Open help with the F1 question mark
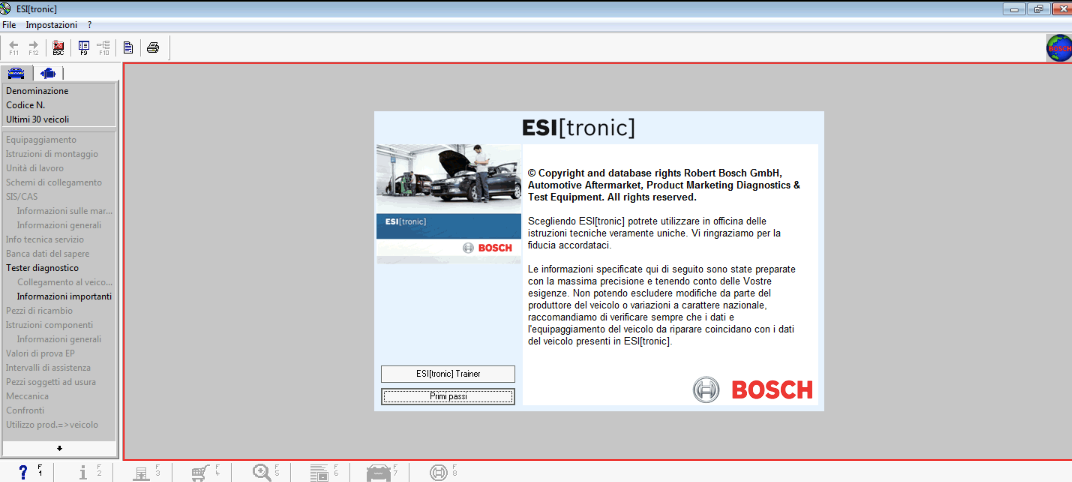Screen dimensions: 1072x482 pyautogui.click(x=23, y=472)
